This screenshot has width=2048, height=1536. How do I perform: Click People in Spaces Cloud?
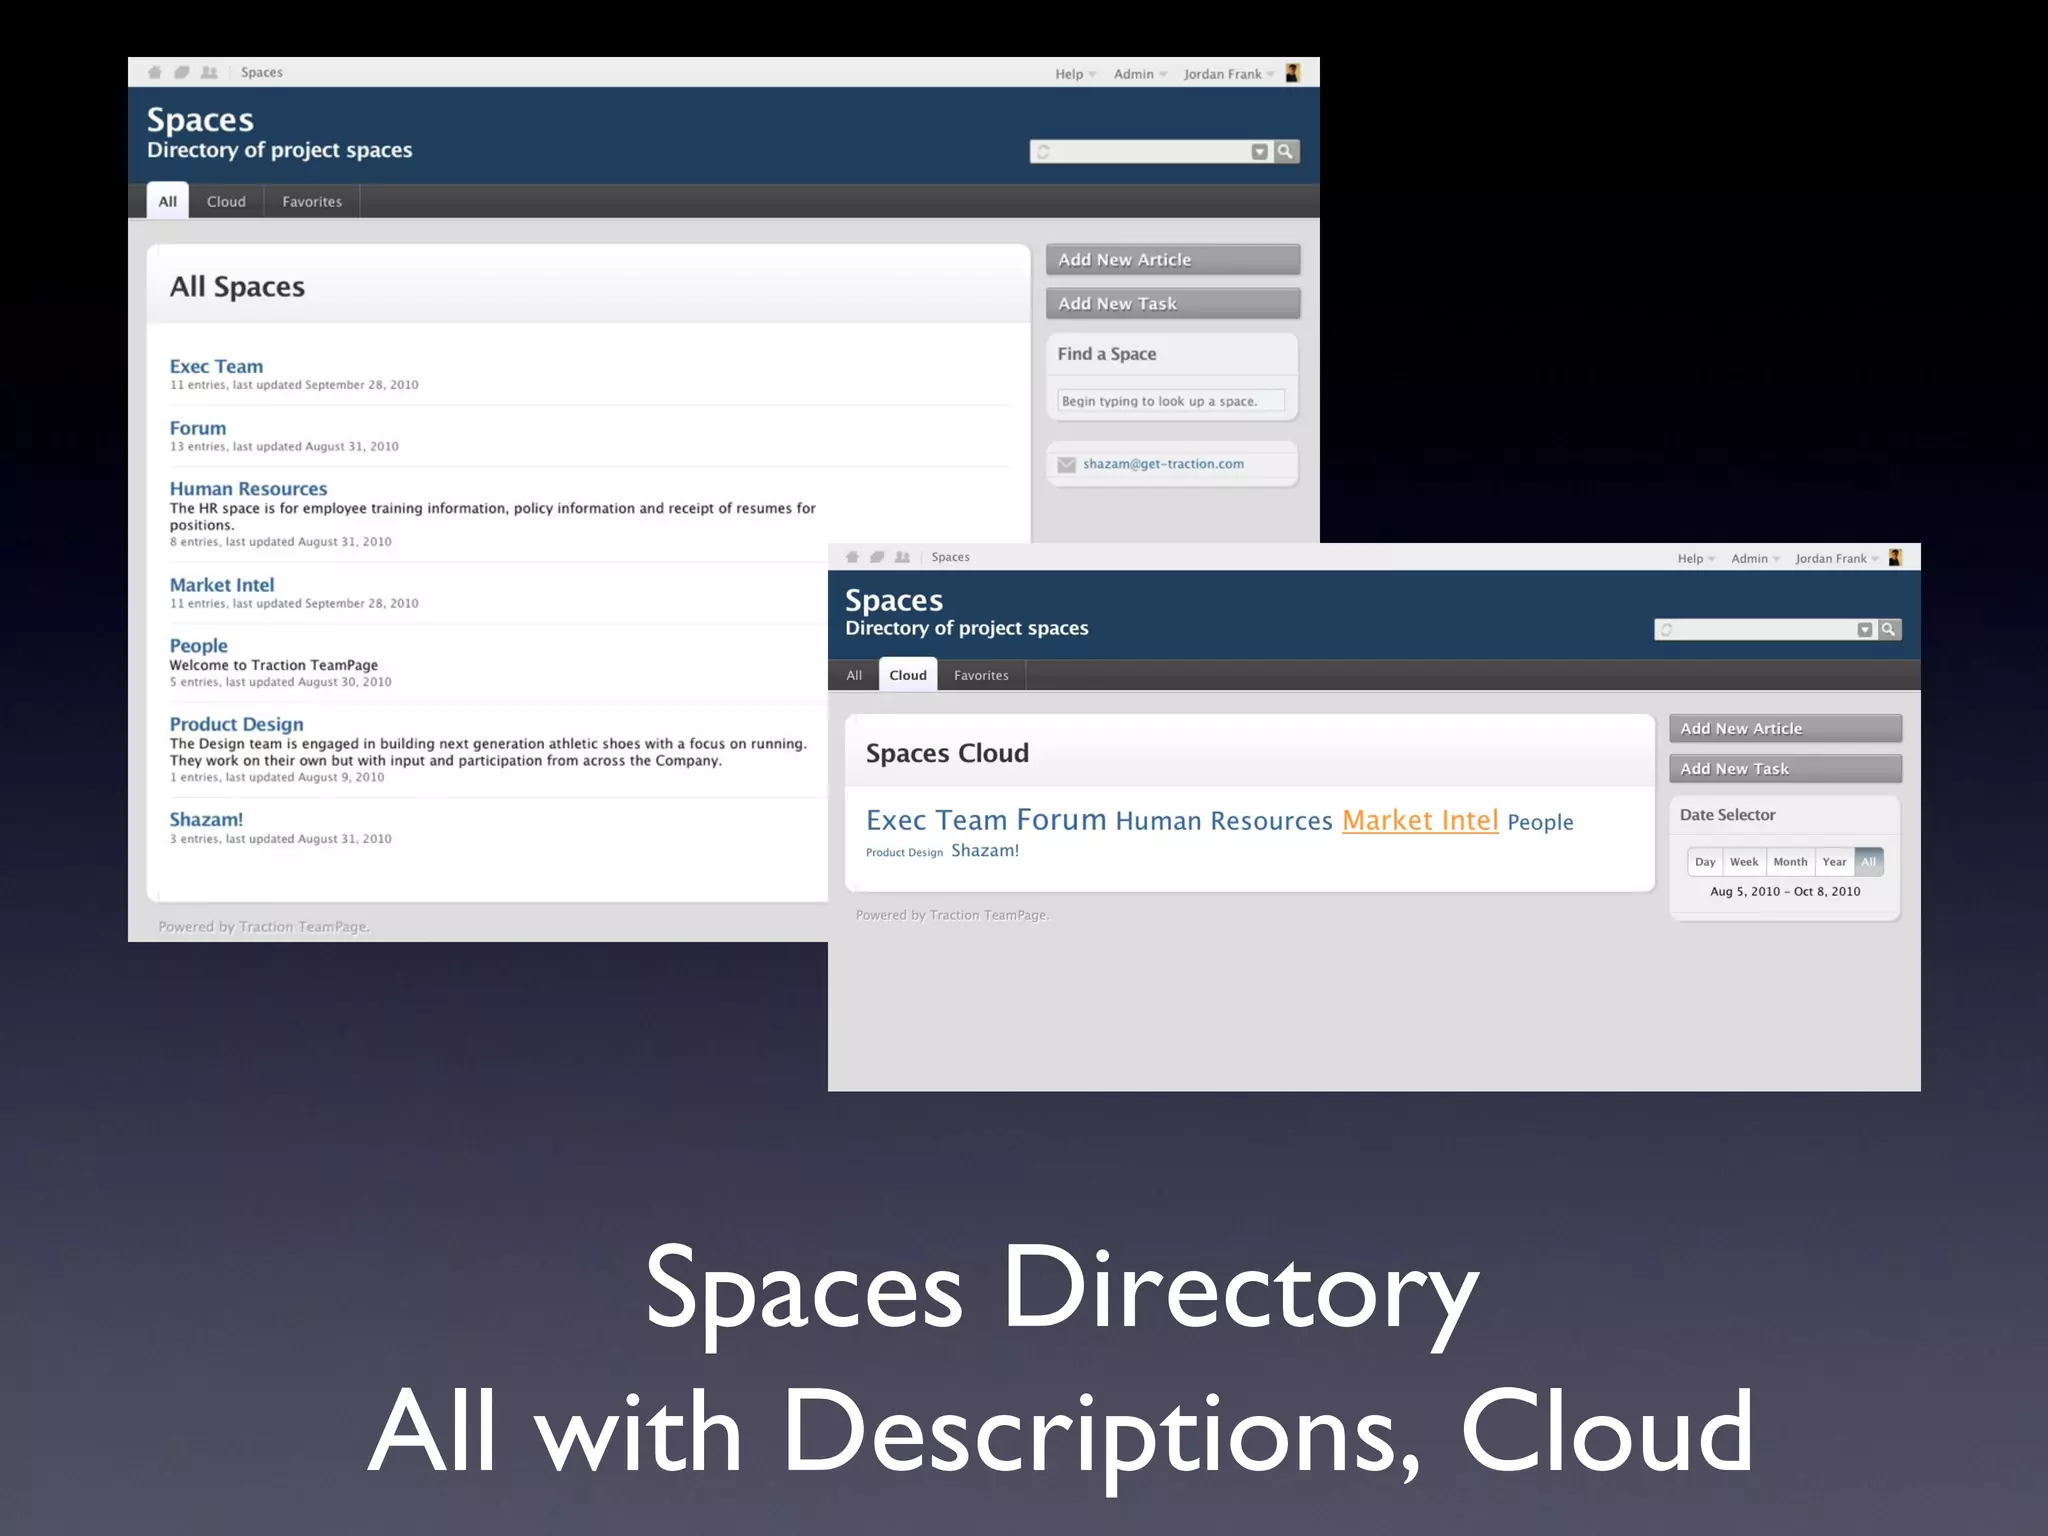click(x=1540, y=822)
